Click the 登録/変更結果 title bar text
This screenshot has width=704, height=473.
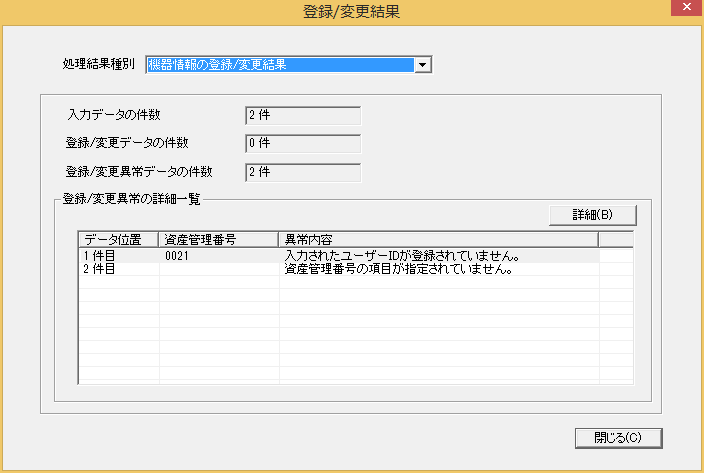pyautogui.click(x=352, y=11)
